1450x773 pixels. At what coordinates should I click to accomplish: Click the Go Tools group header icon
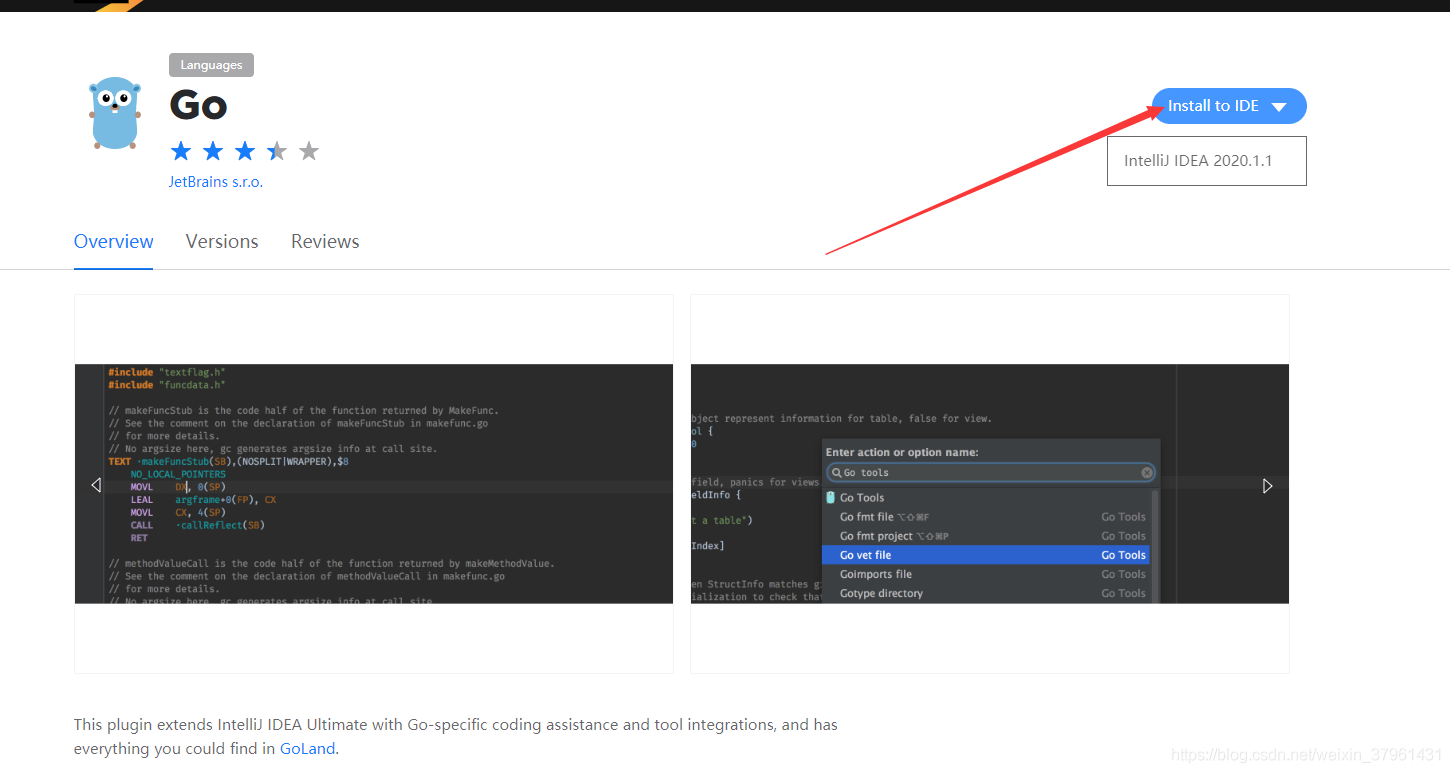tap(831, 498)
